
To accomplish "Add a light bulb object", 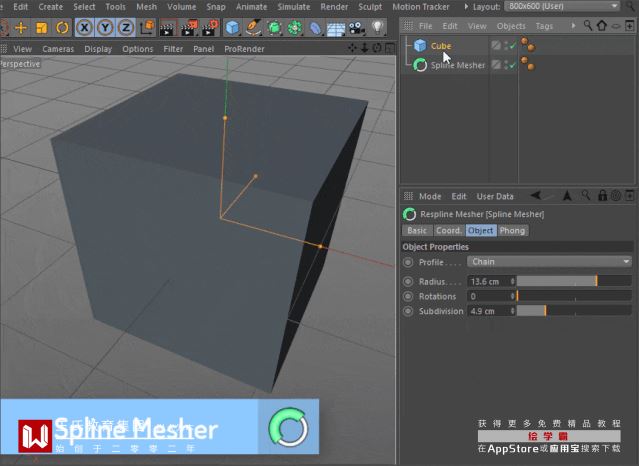I will pyautogui.click(x=378, y=27).
